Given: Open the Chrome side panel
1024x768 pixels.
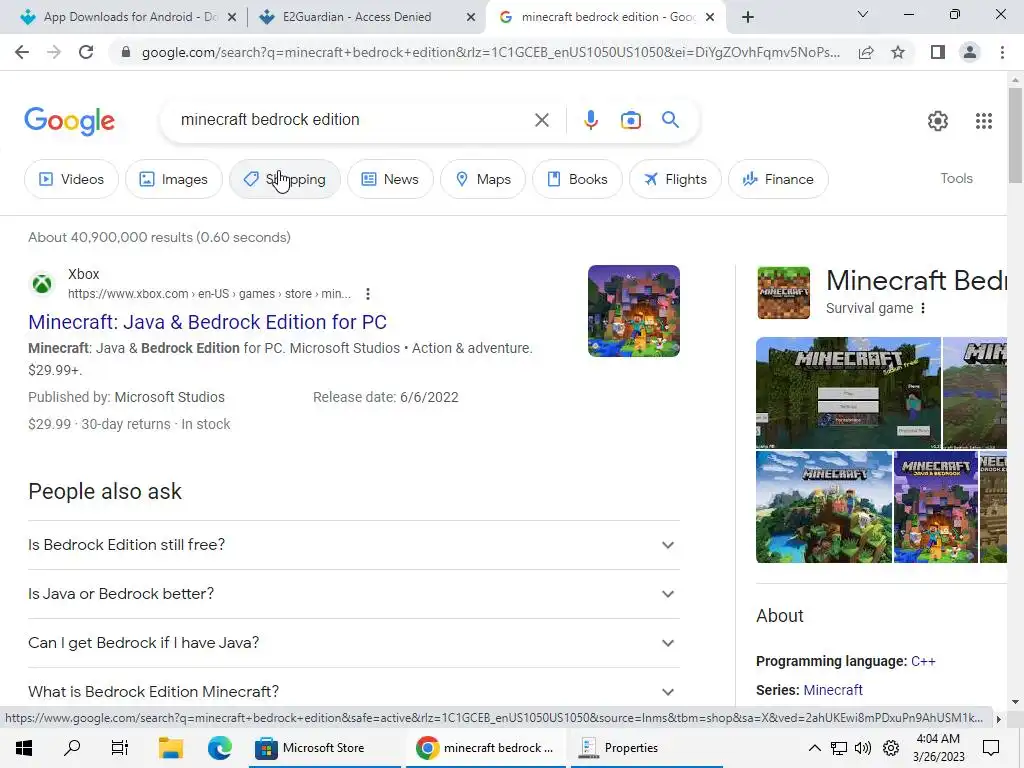Looking at the screenshot, I should (x=938, y=52).
